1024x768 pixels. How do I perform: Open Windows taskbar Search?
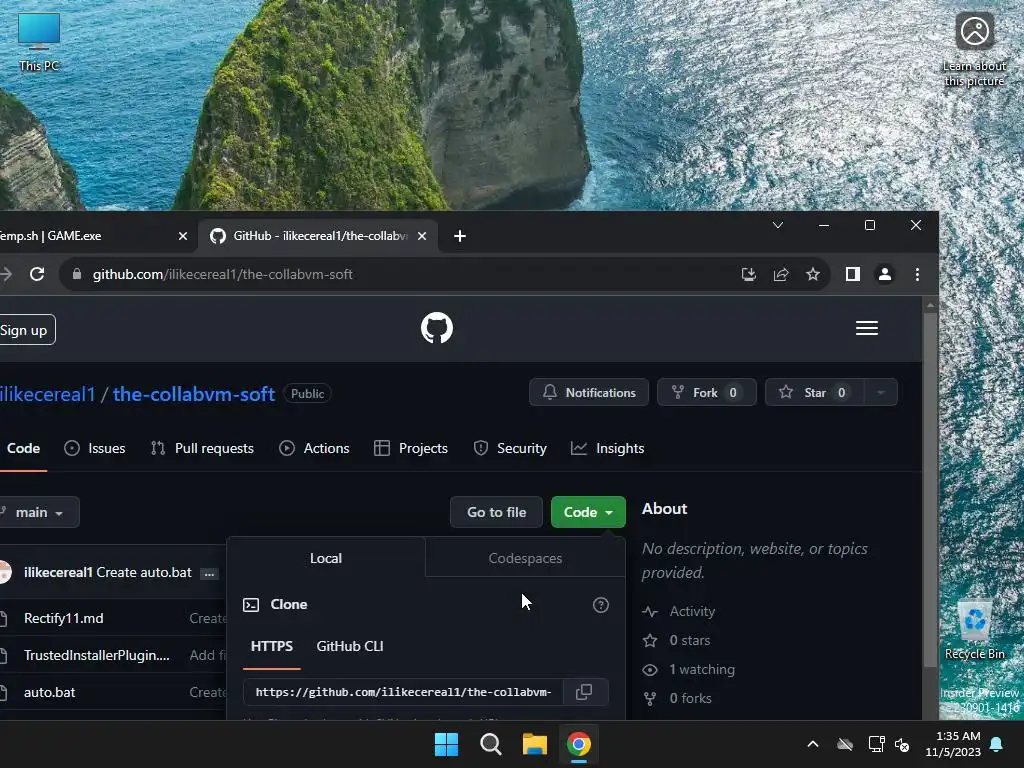pos(490,744)
